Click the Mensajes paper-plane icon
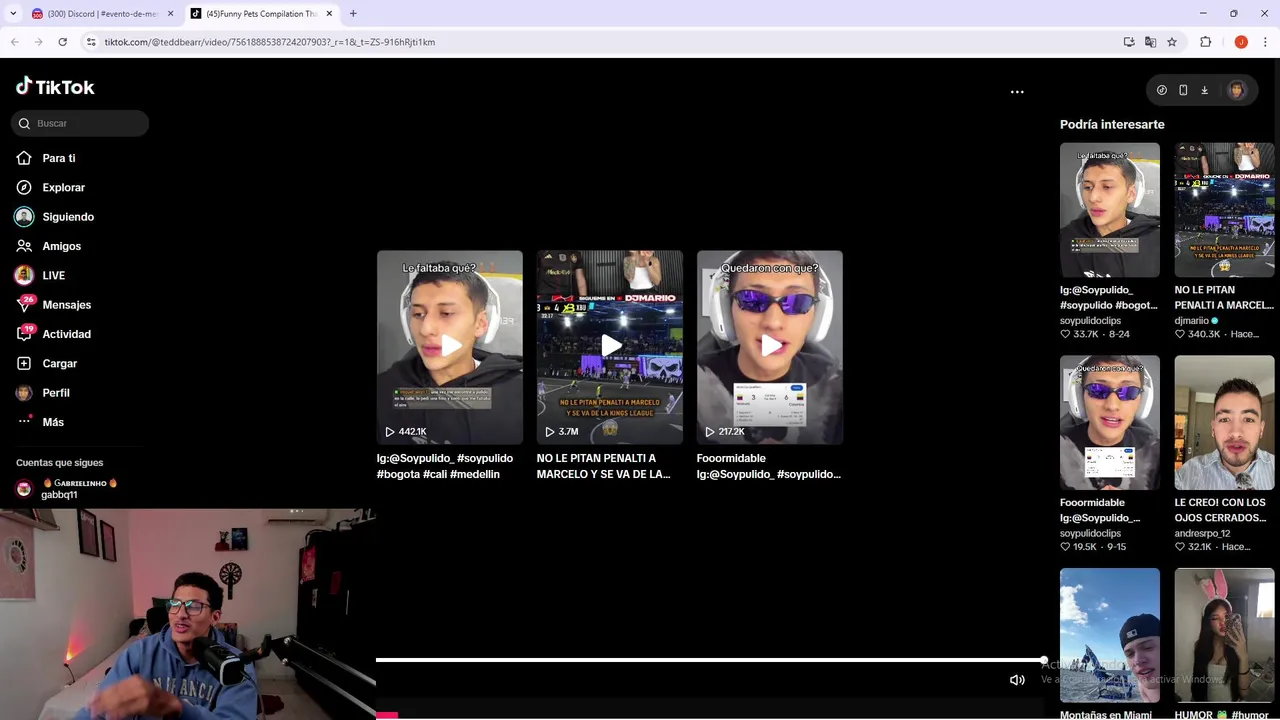1280x720 pixels. pos(24,305)
